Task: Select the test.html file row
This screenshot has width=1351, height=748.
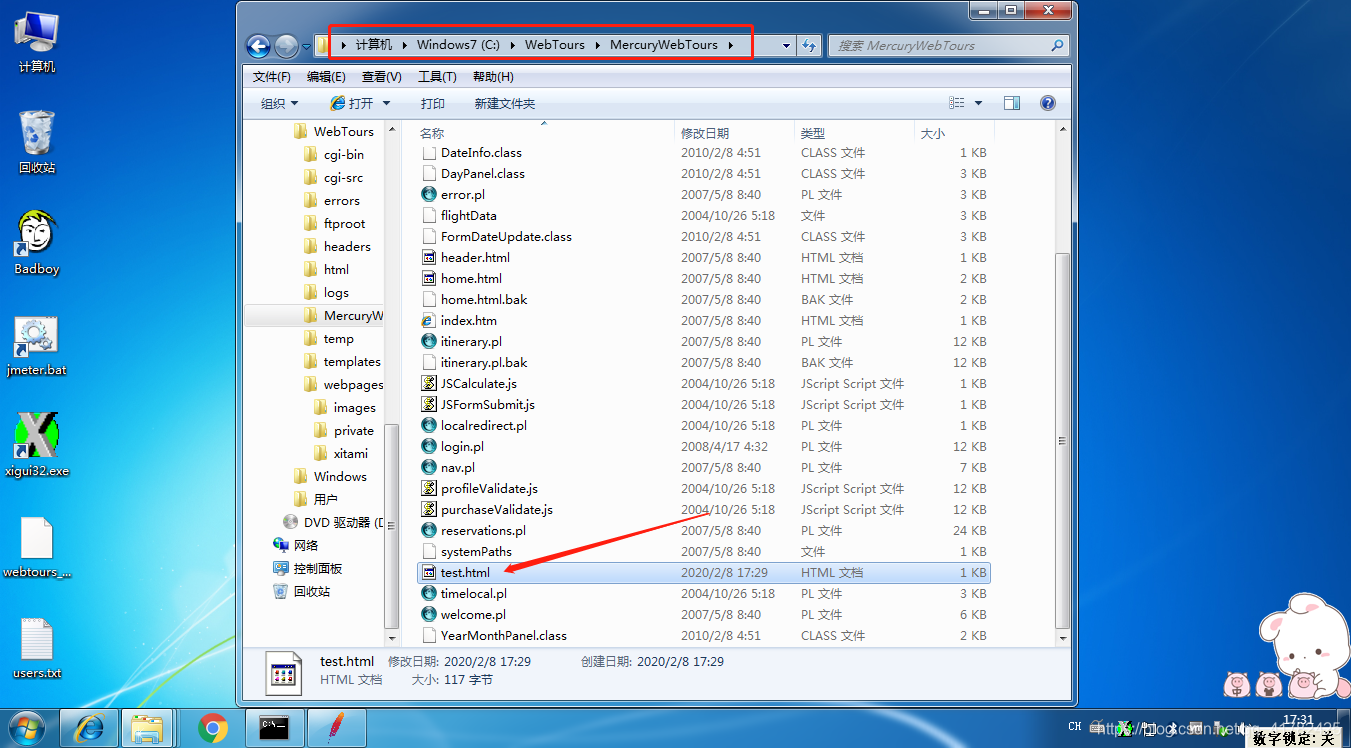Action: (704, 572)
